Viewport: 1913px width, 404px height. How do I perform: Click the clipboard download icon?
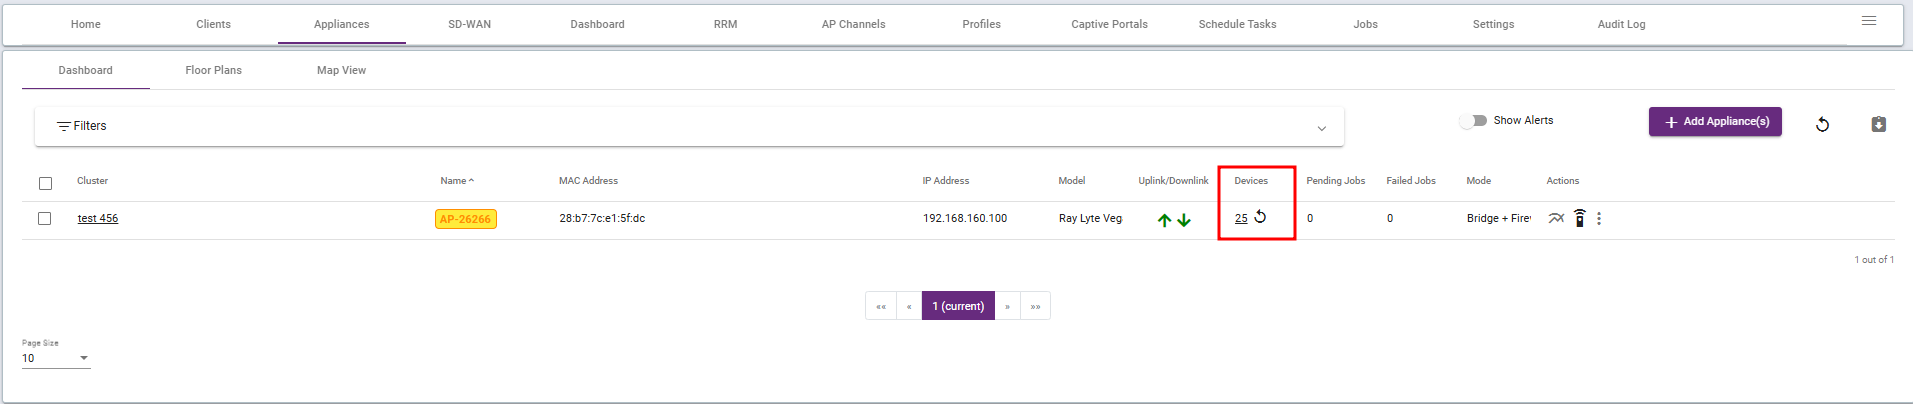click(1878, 124)
